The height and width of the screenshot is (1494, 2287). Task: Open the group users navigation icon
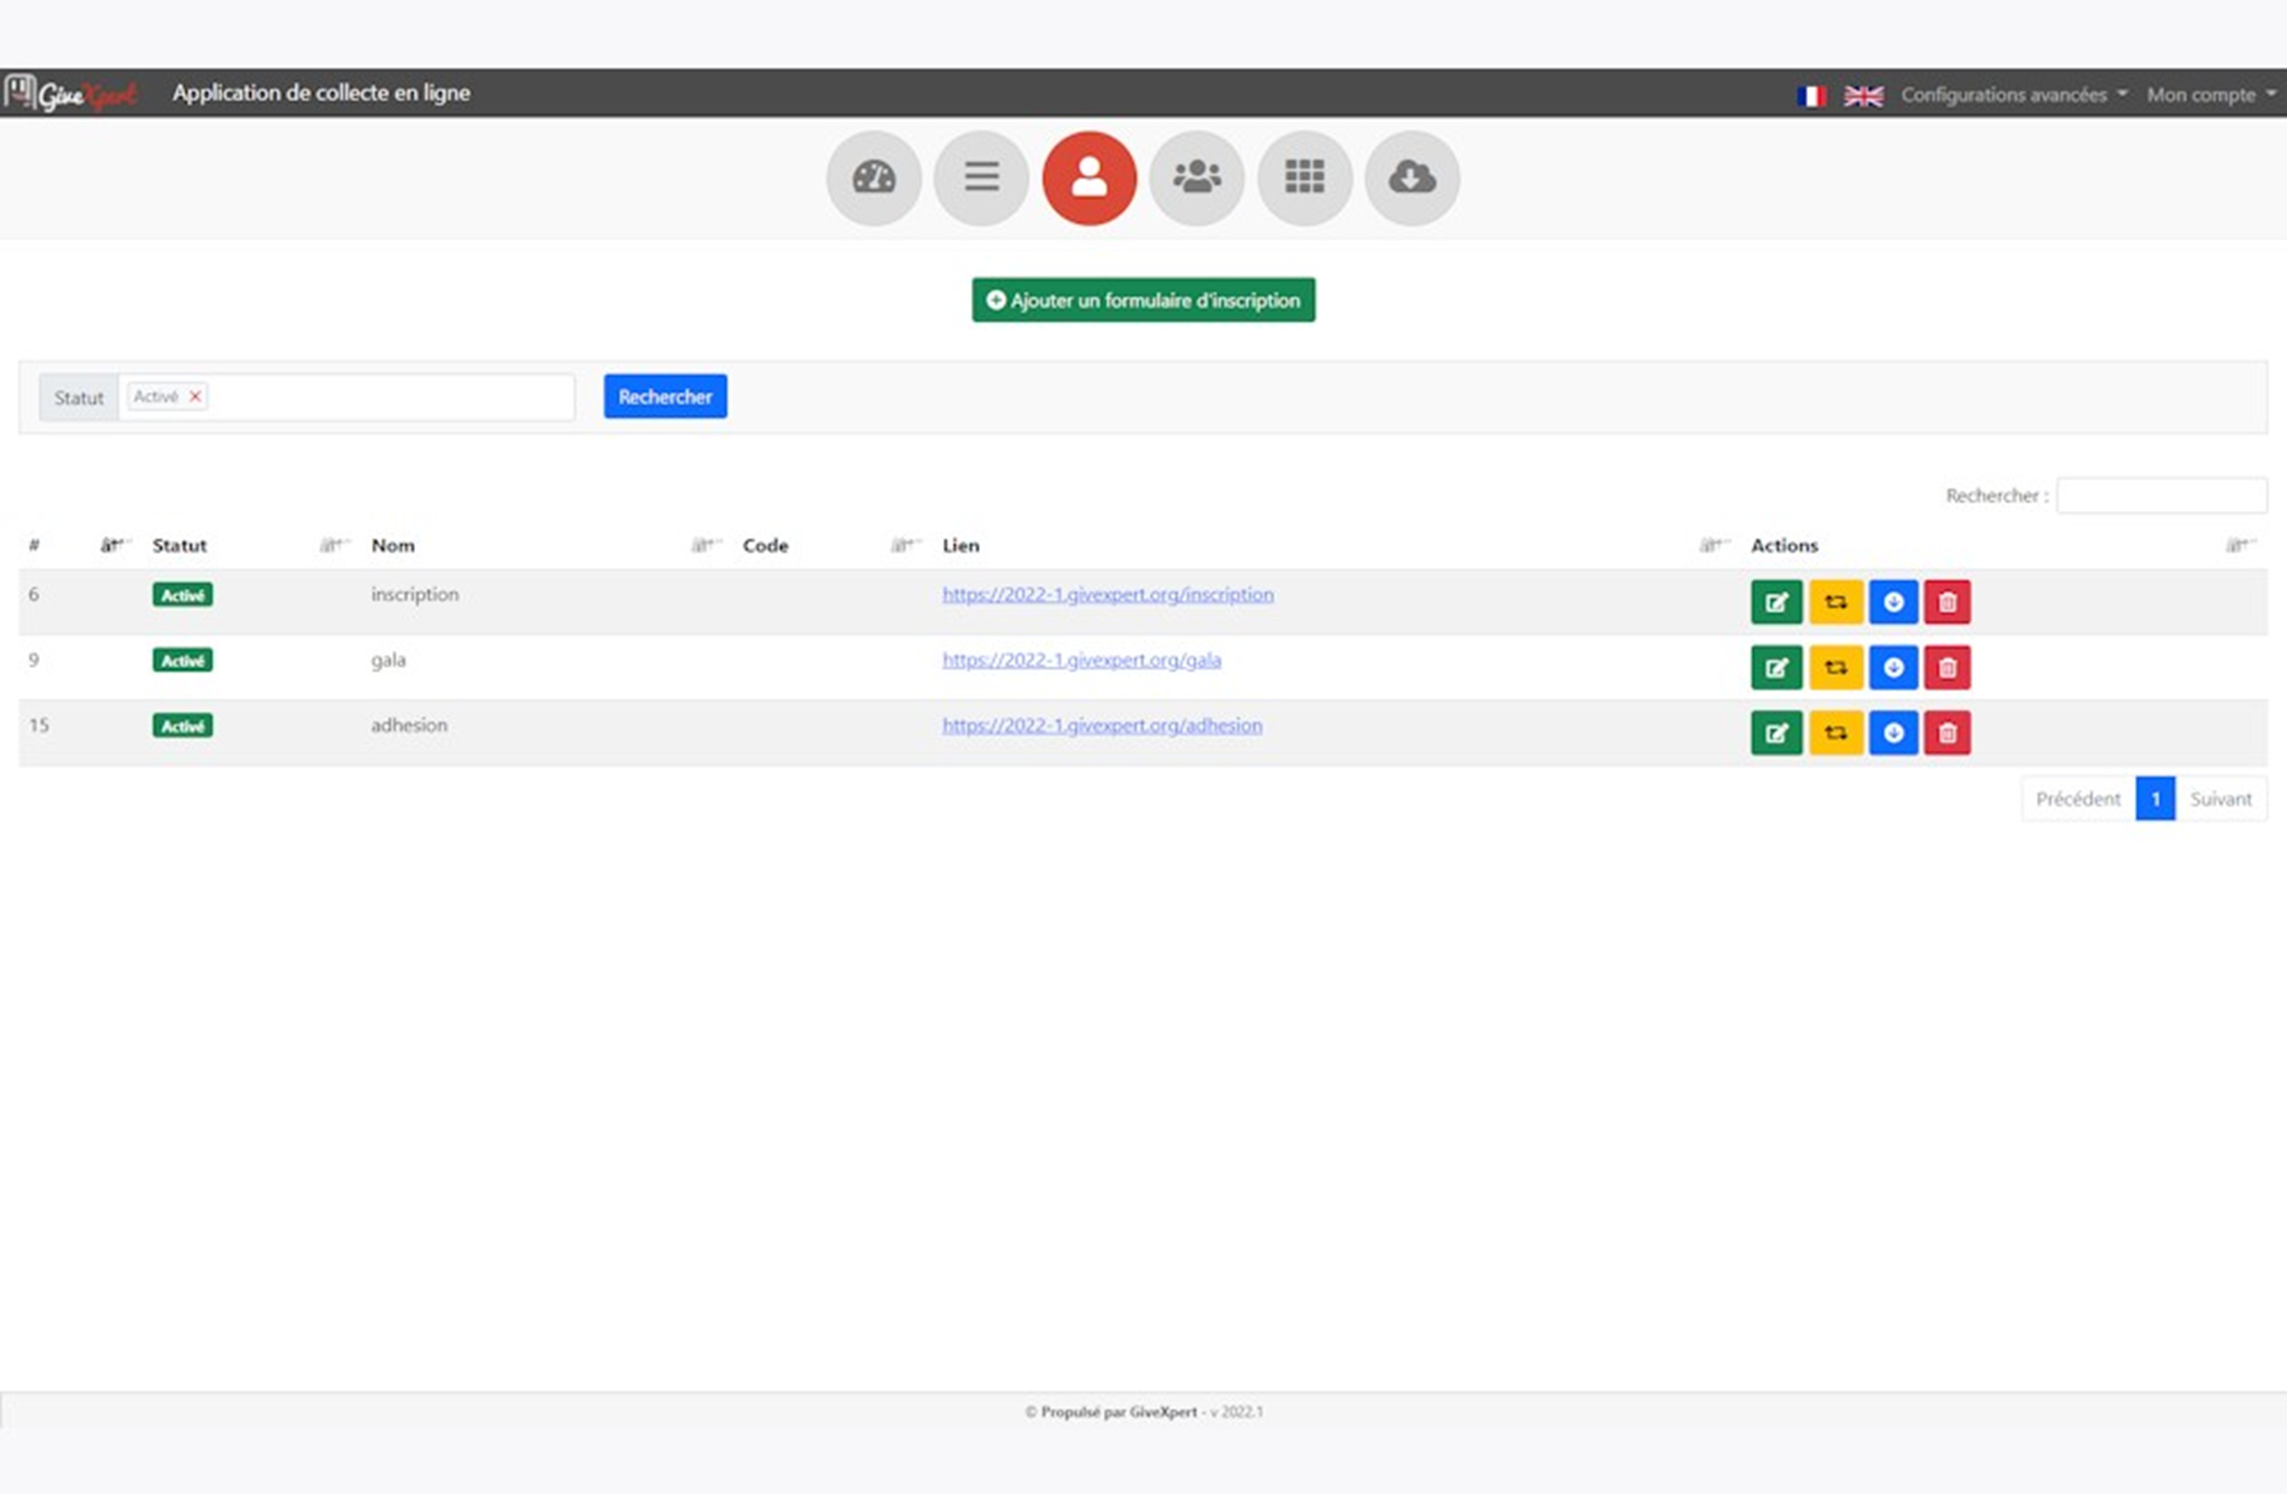(1197, 178)
